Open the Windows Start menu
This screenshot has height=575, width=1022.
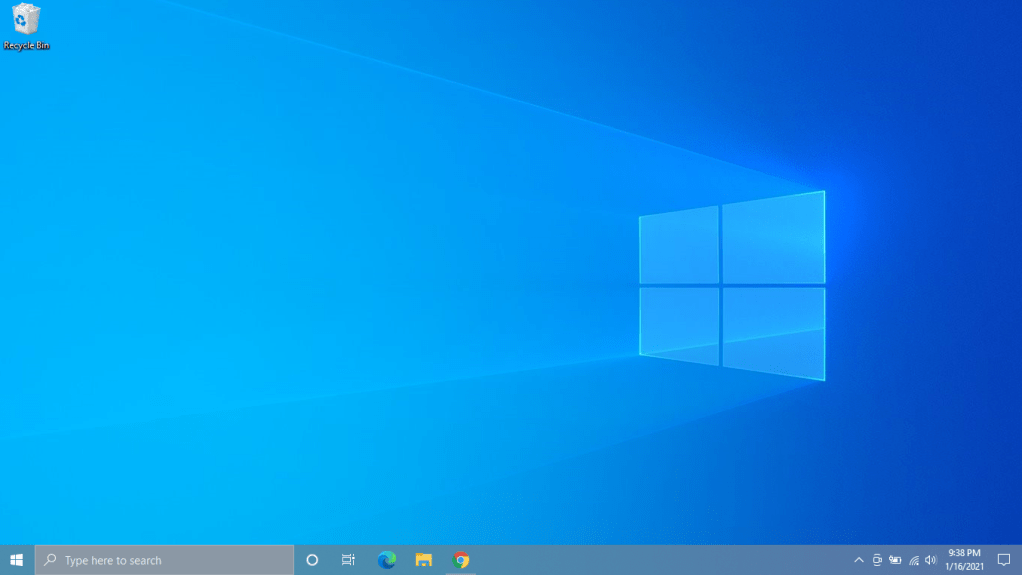[x=17, y=560]
